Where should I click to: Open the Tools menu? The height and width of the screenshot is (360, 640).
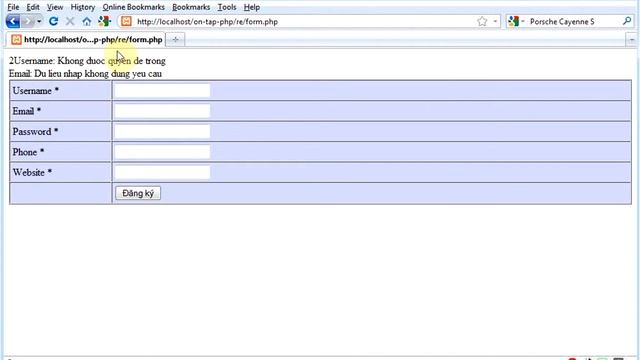click(227, 7)
